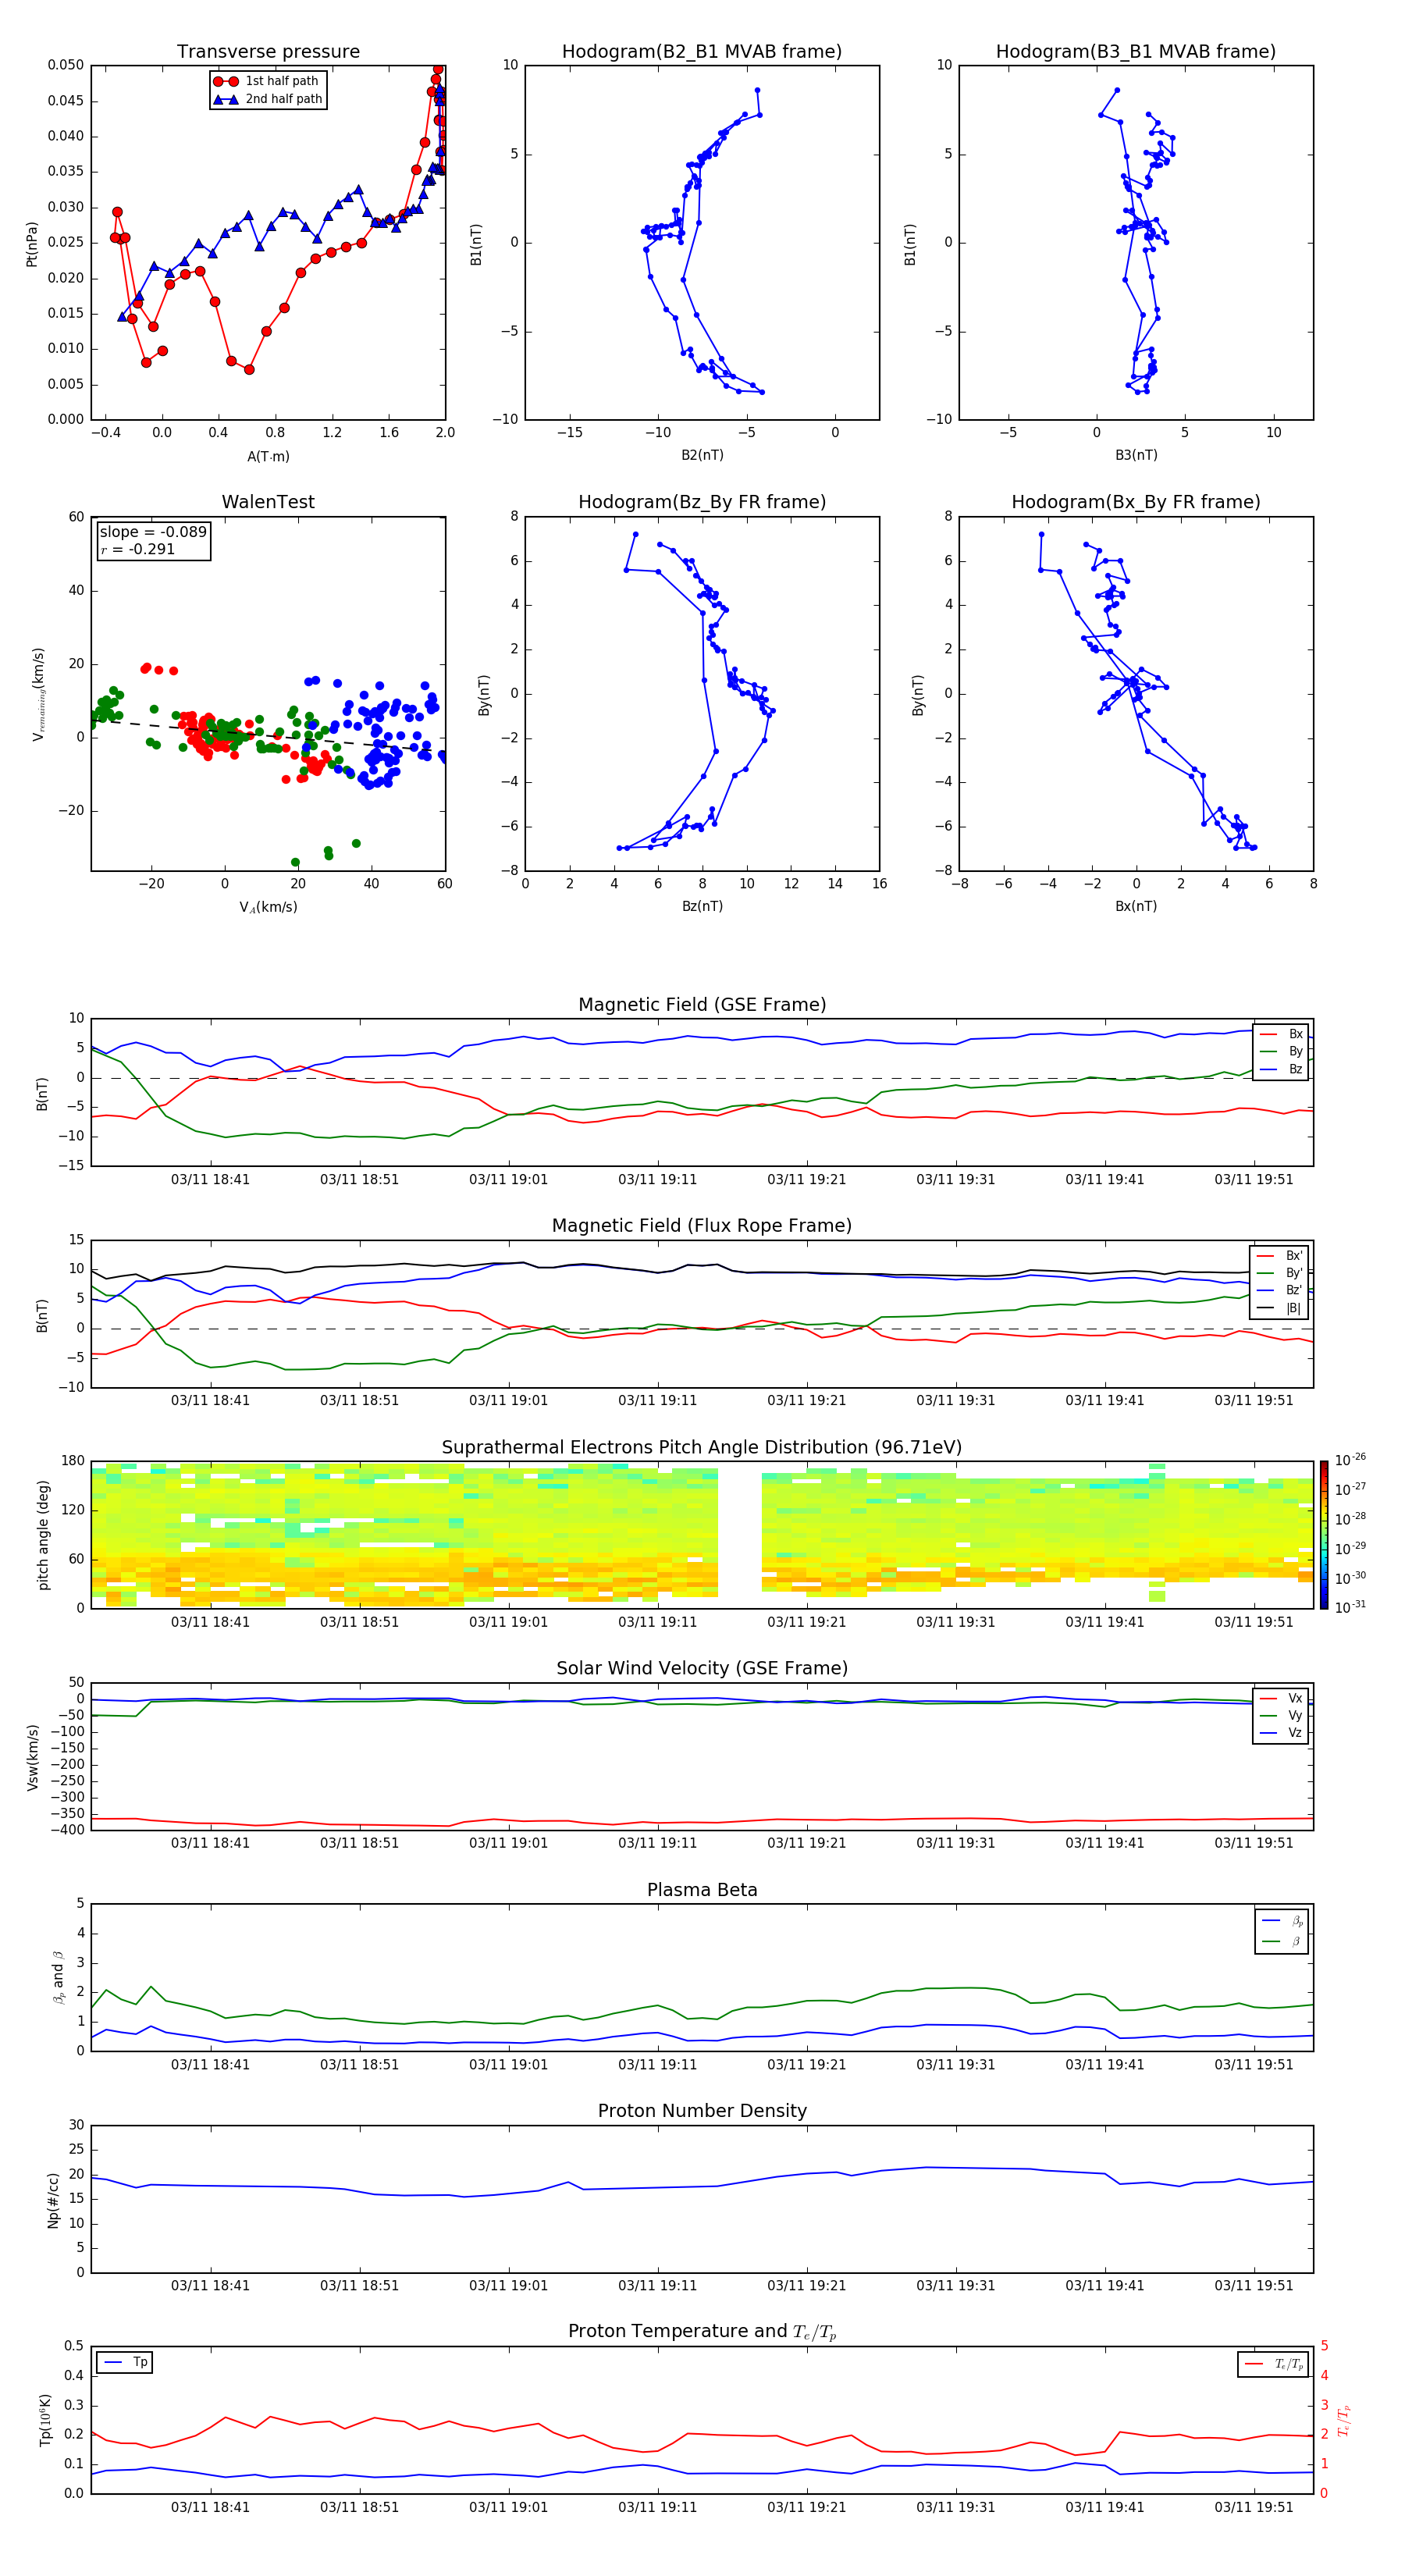This screenshot has height=2576, width=1405.
Task: Click the 'Np(#/cc)' y-axis label
Action: pos(53,2200)
